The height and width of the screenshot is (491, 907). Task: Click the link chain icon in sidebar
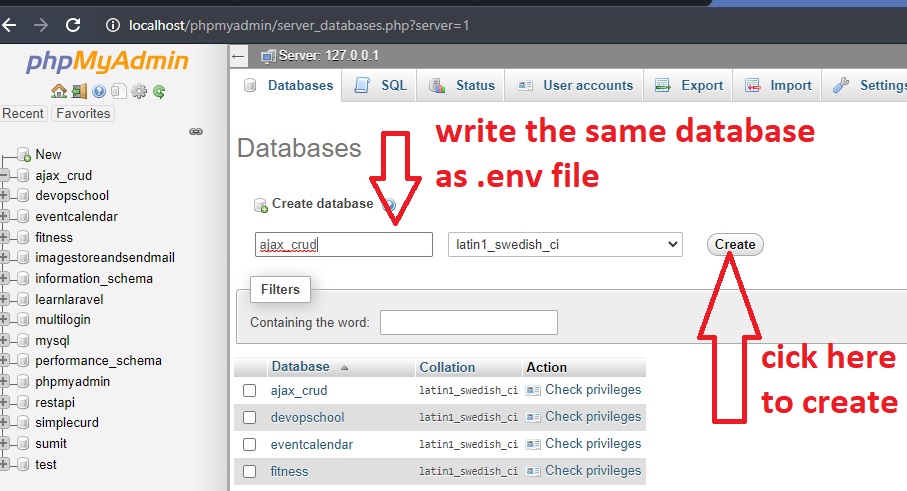pos(196,131)
